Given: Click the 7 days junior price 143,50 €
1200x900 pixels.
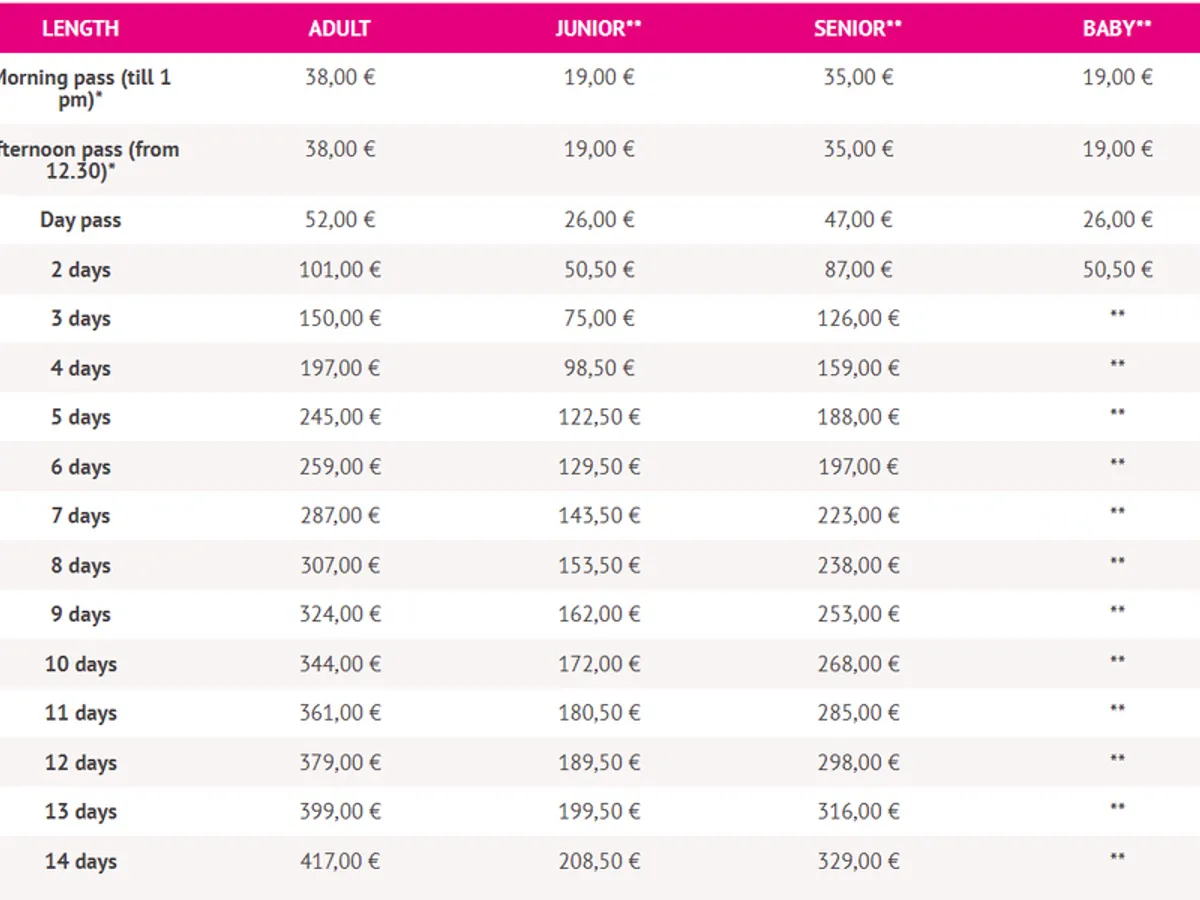Looking at the screenshot, I should click(598, 516).
